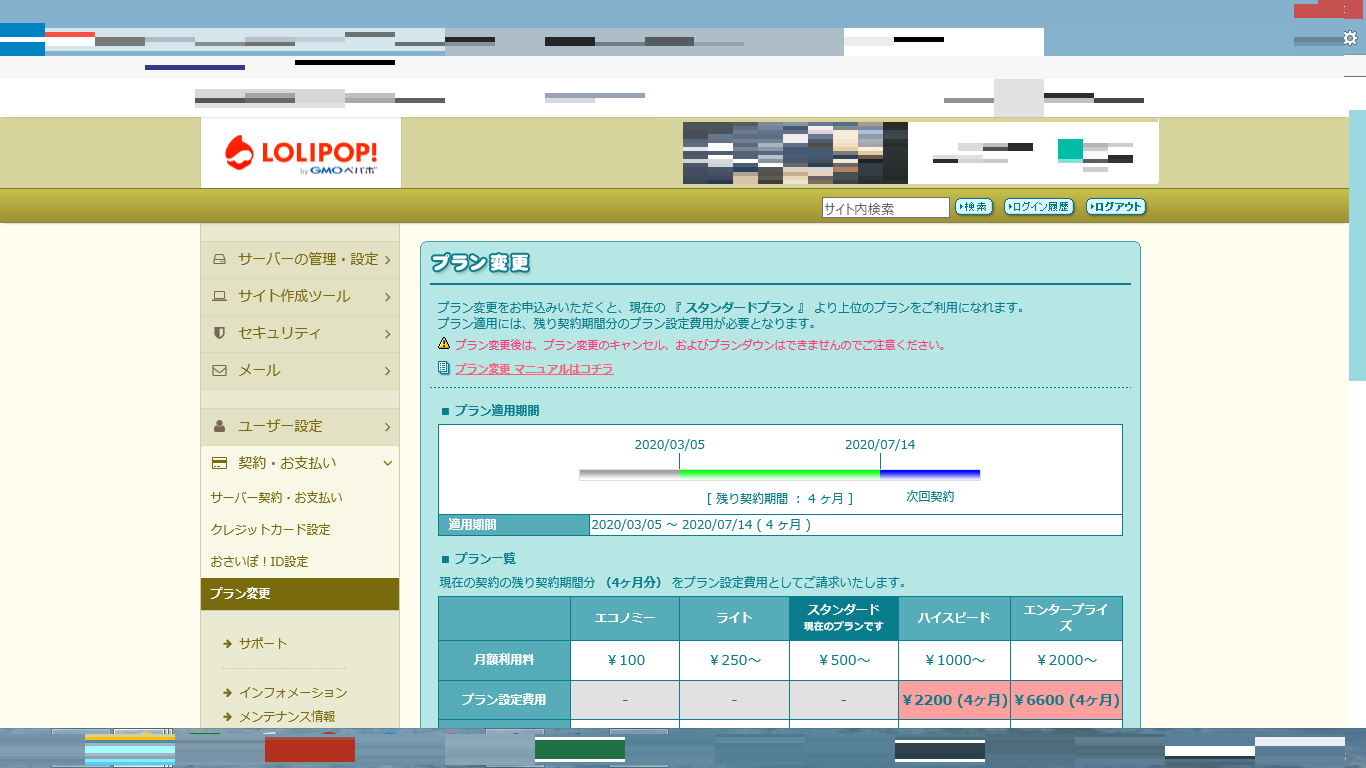Expand the サーバーの管理・設定 chevron

[x=387, y=260]
